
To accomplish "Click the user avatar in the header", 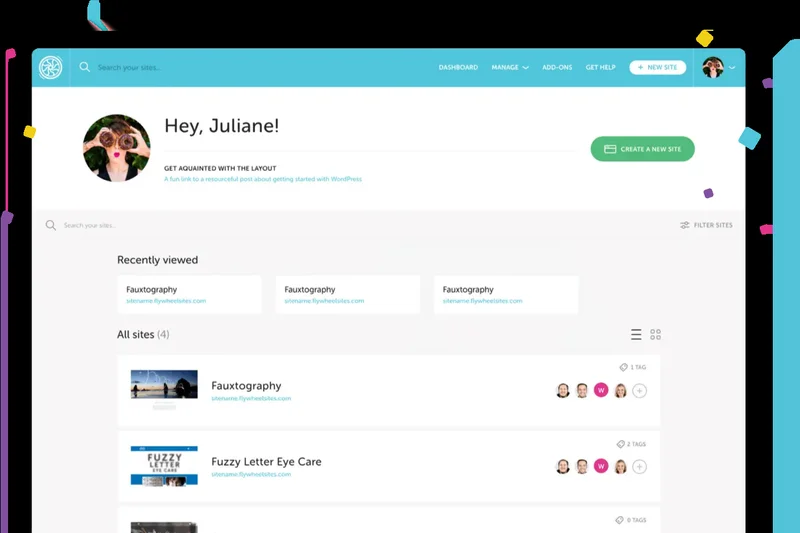I will [712, 67].
